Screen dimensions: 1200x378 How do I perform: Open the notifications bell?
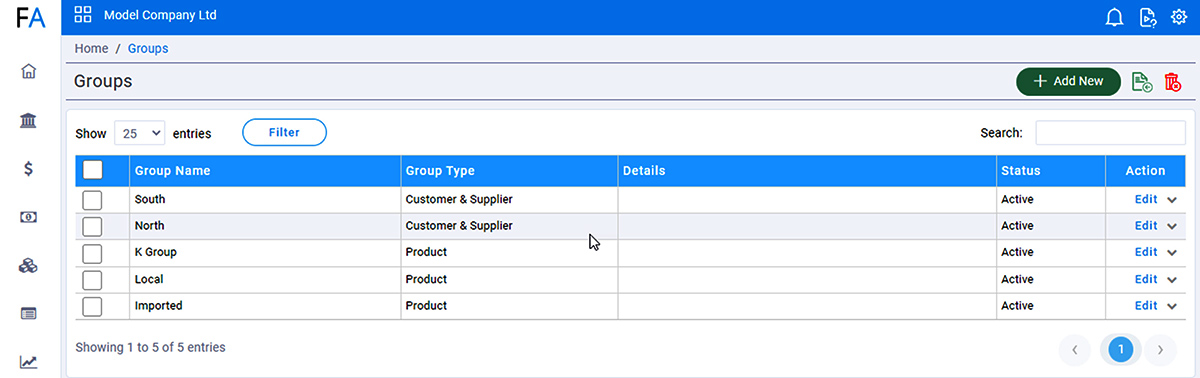point(1114,17)
